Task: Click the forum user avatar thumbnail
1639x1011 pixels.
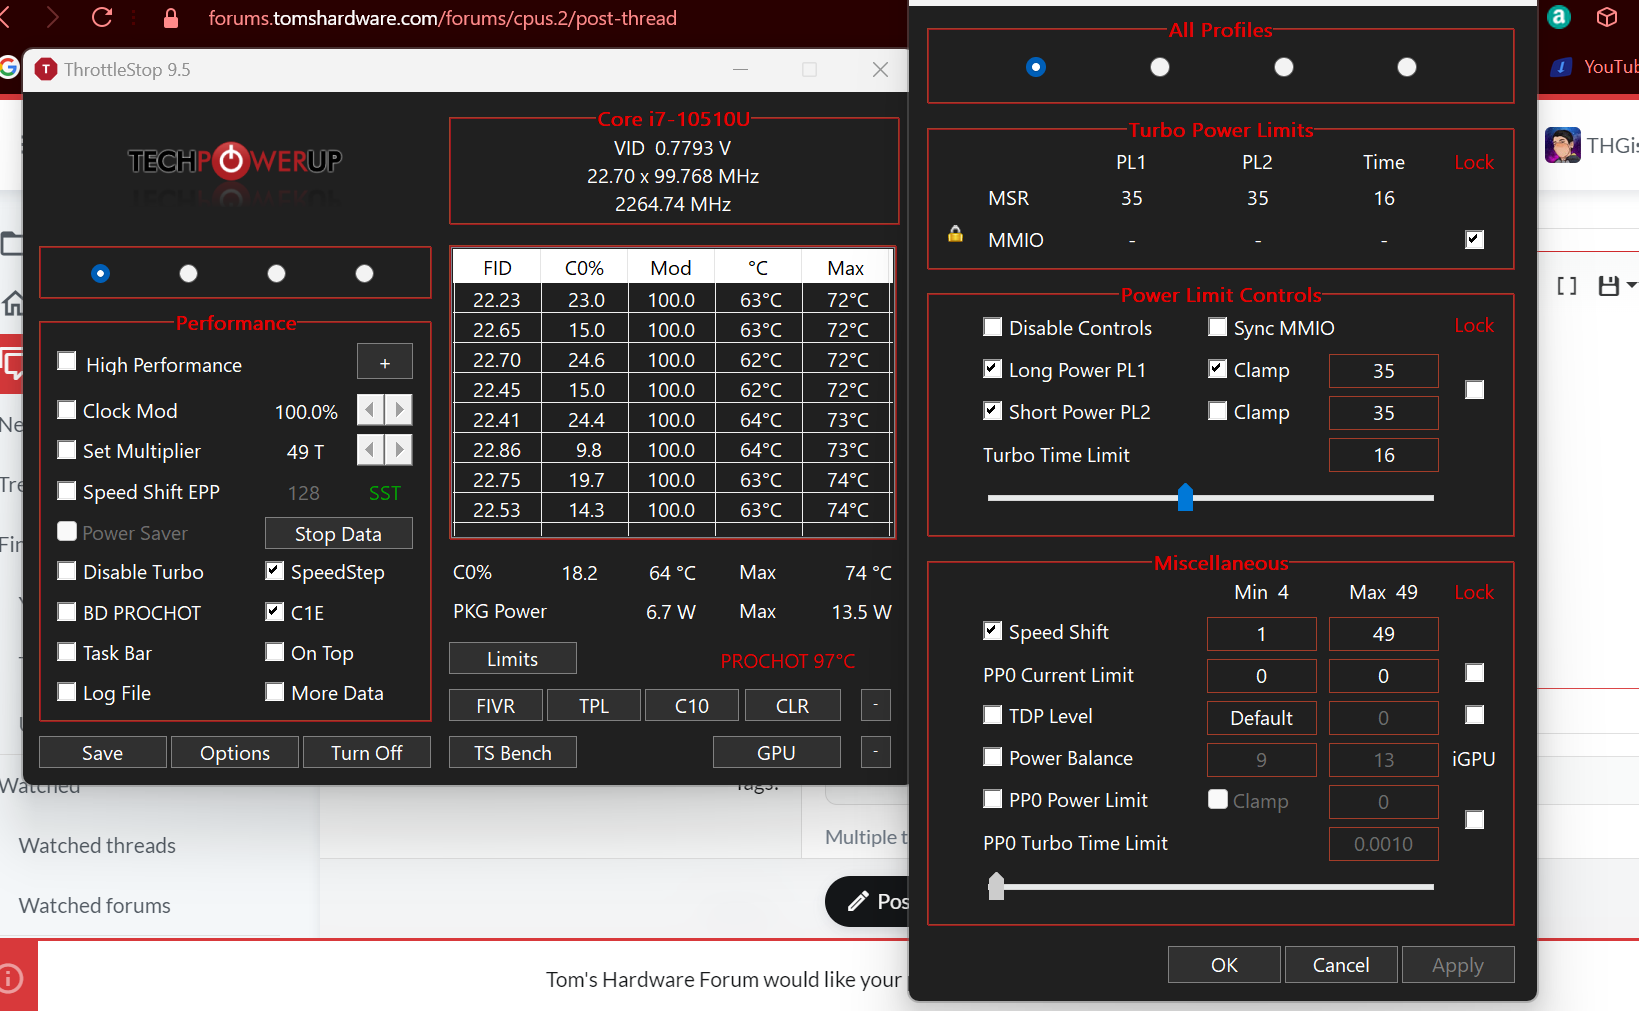Action: [x=1563, y=145]
